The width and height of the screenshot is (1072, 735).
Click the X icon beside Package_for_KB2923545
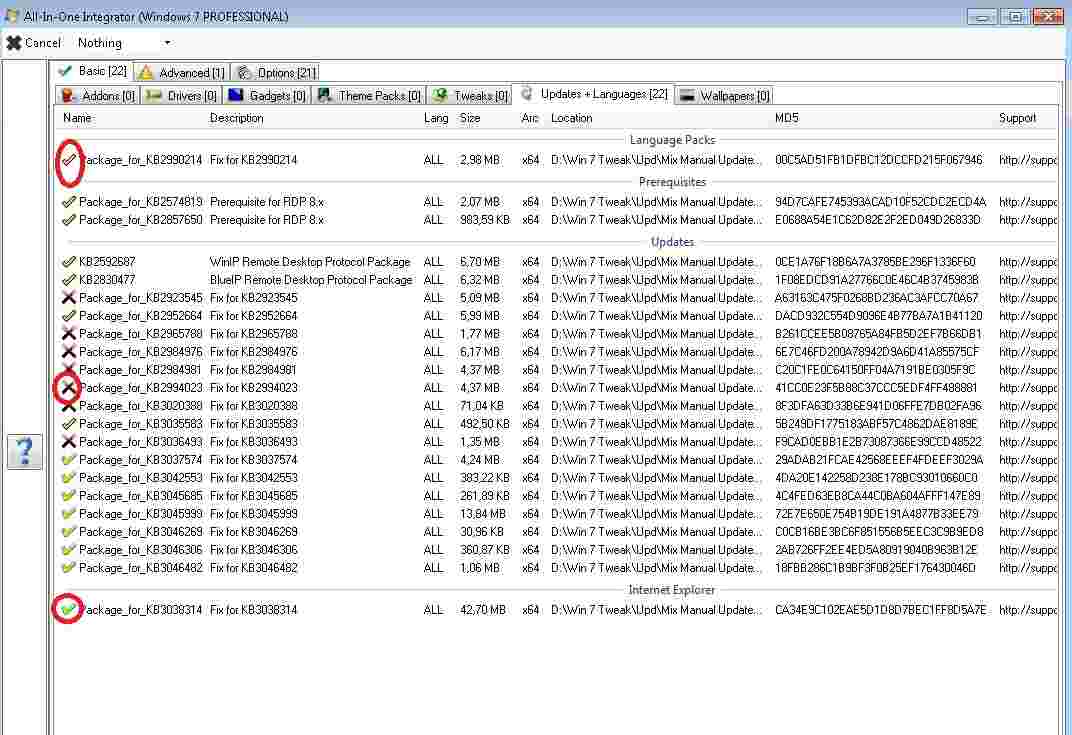(x=68, y=298)
